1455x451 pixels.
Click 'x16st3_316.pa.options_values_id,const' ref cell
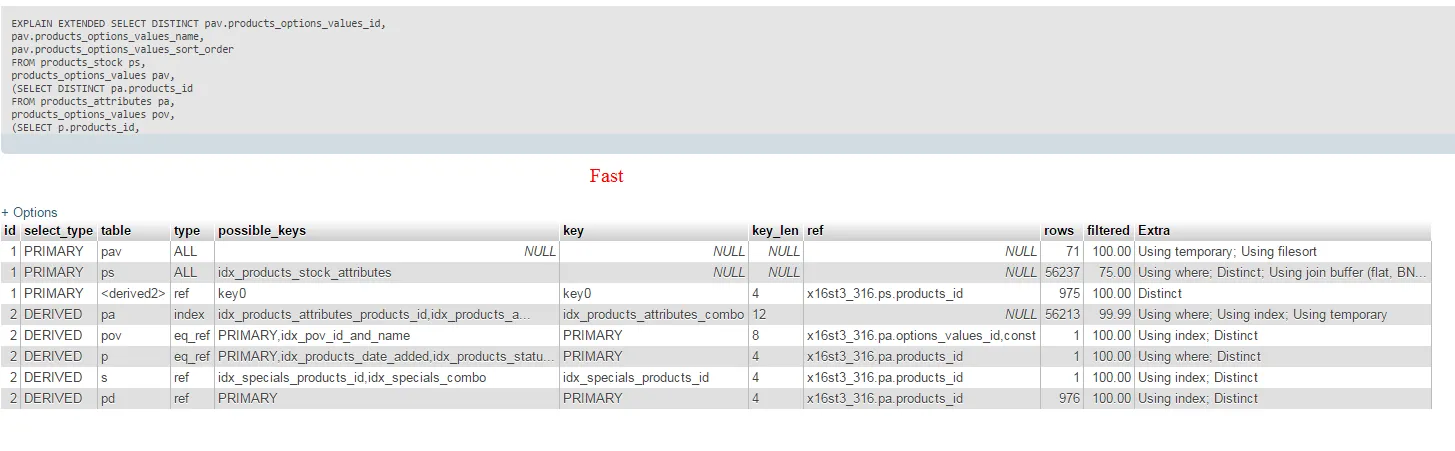922,335
